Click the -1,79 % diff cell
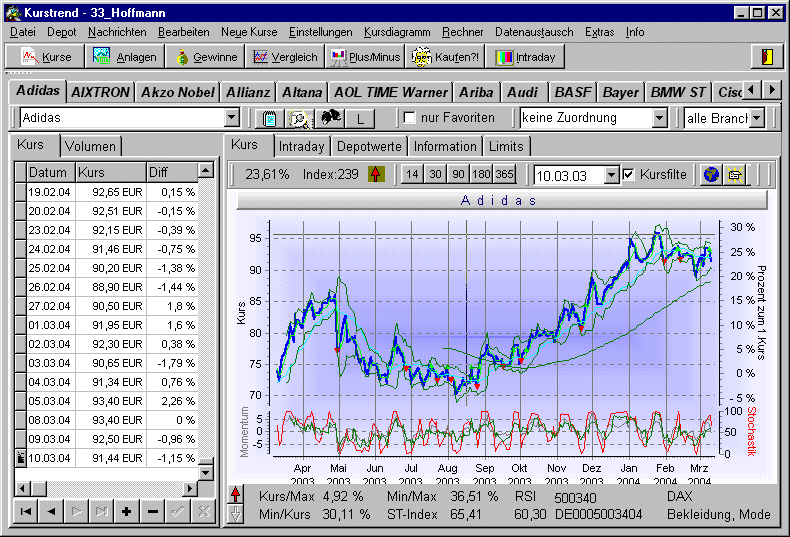The height and width of the screenshot is (537, 790). (x=172, y=364)
